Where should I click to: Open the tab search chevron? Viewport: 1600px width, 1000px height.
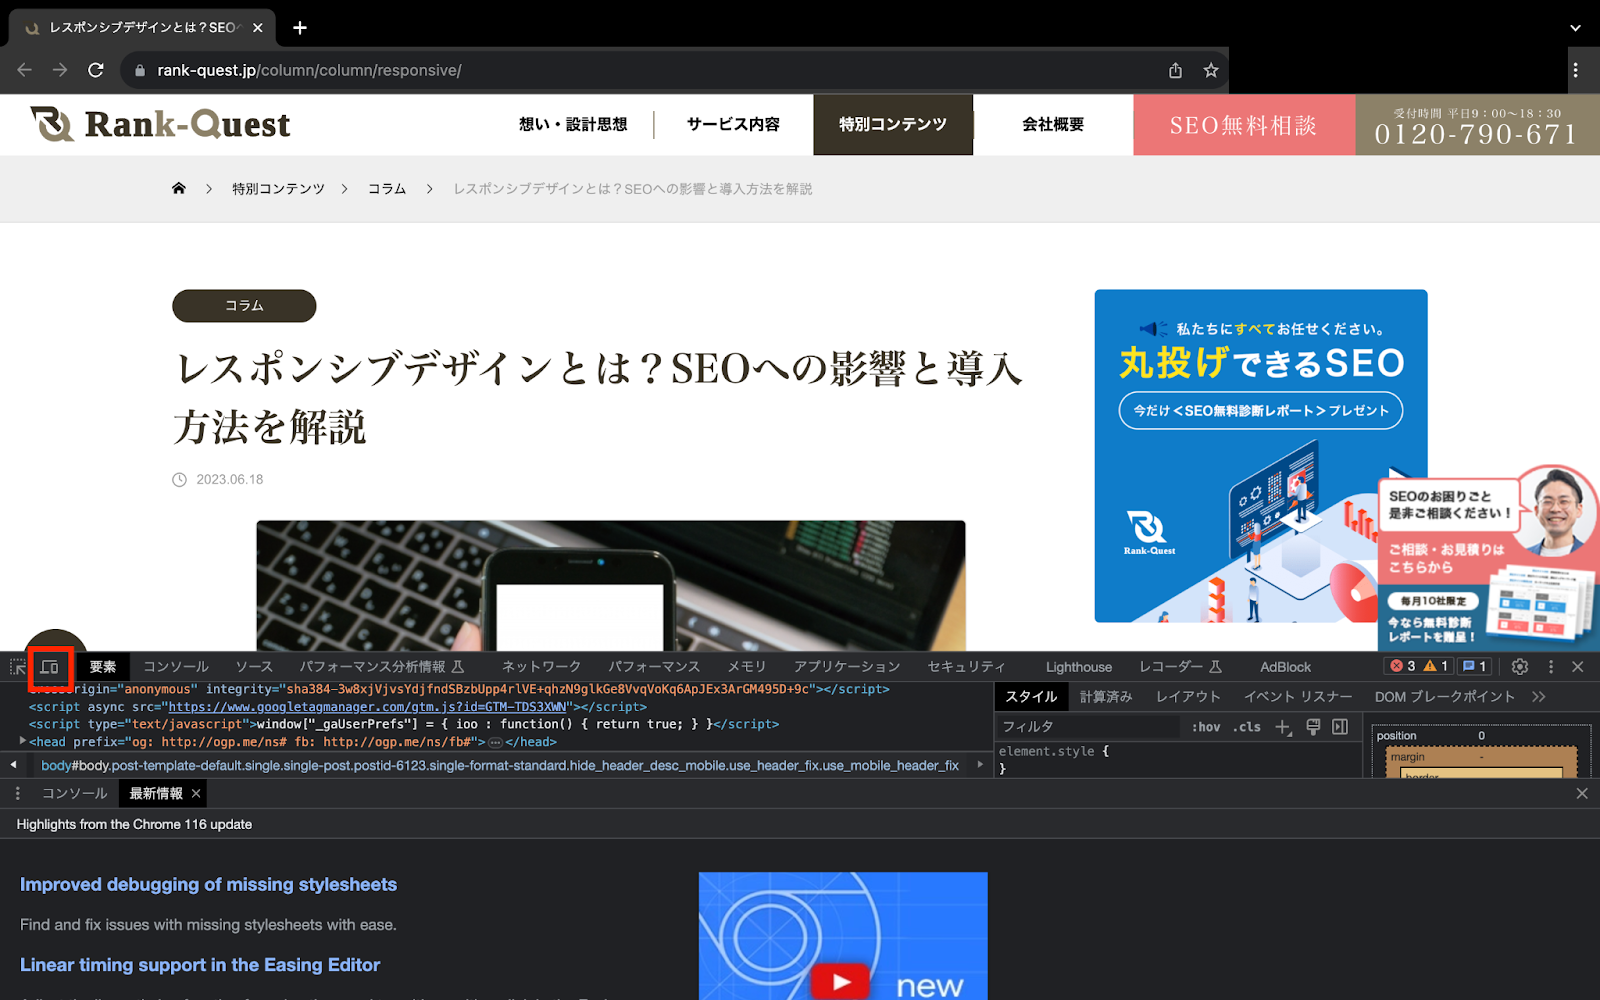coord(1575,28)
